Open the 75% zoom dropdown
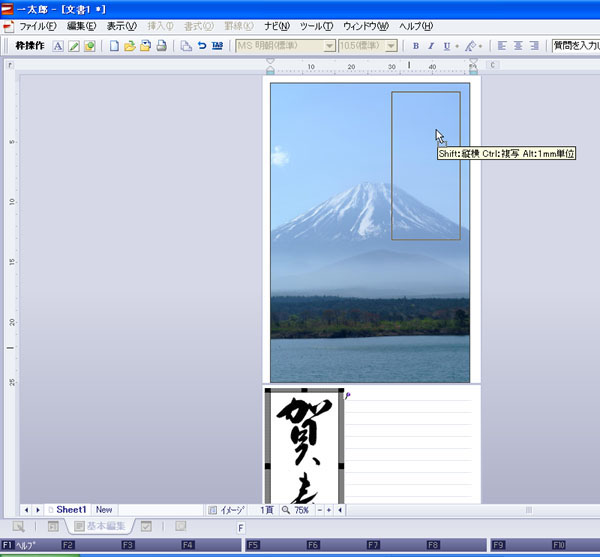 300,510
